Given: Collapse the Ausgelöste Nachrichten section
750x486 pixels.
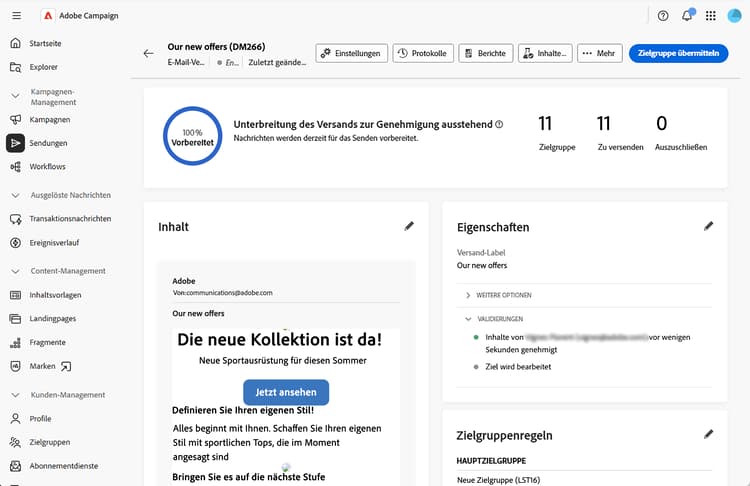Looking at the screenshot, I should pos(15,195).
